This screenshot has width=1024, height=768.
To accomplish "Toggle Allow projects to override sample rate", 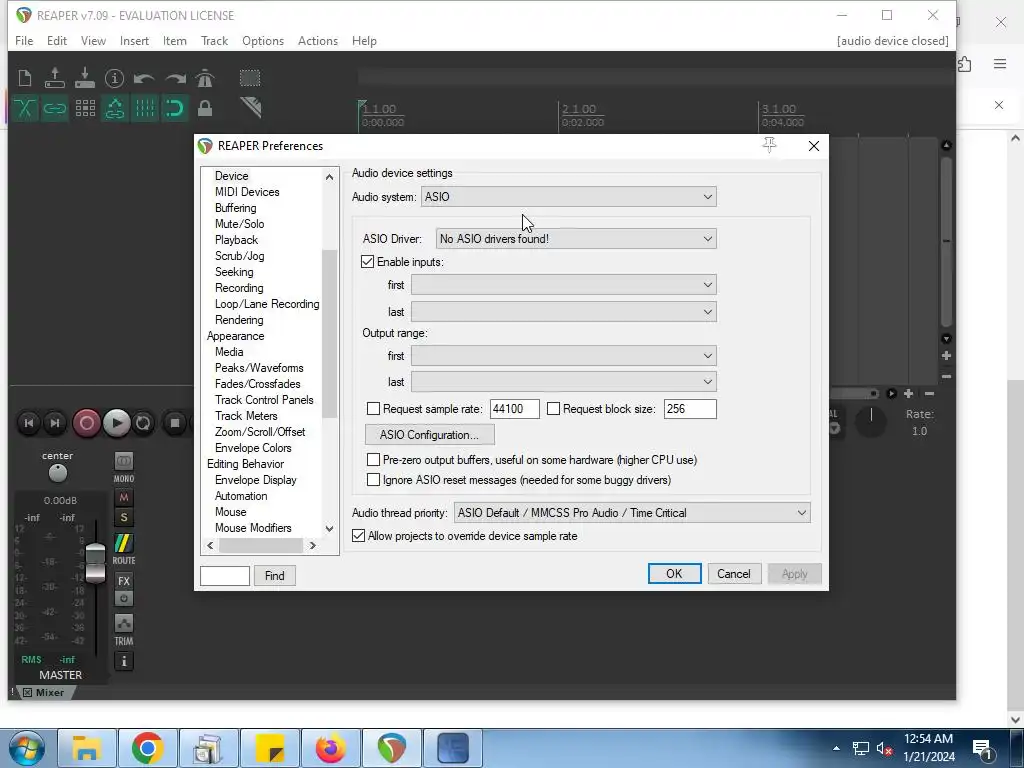I will coord(359,536).
